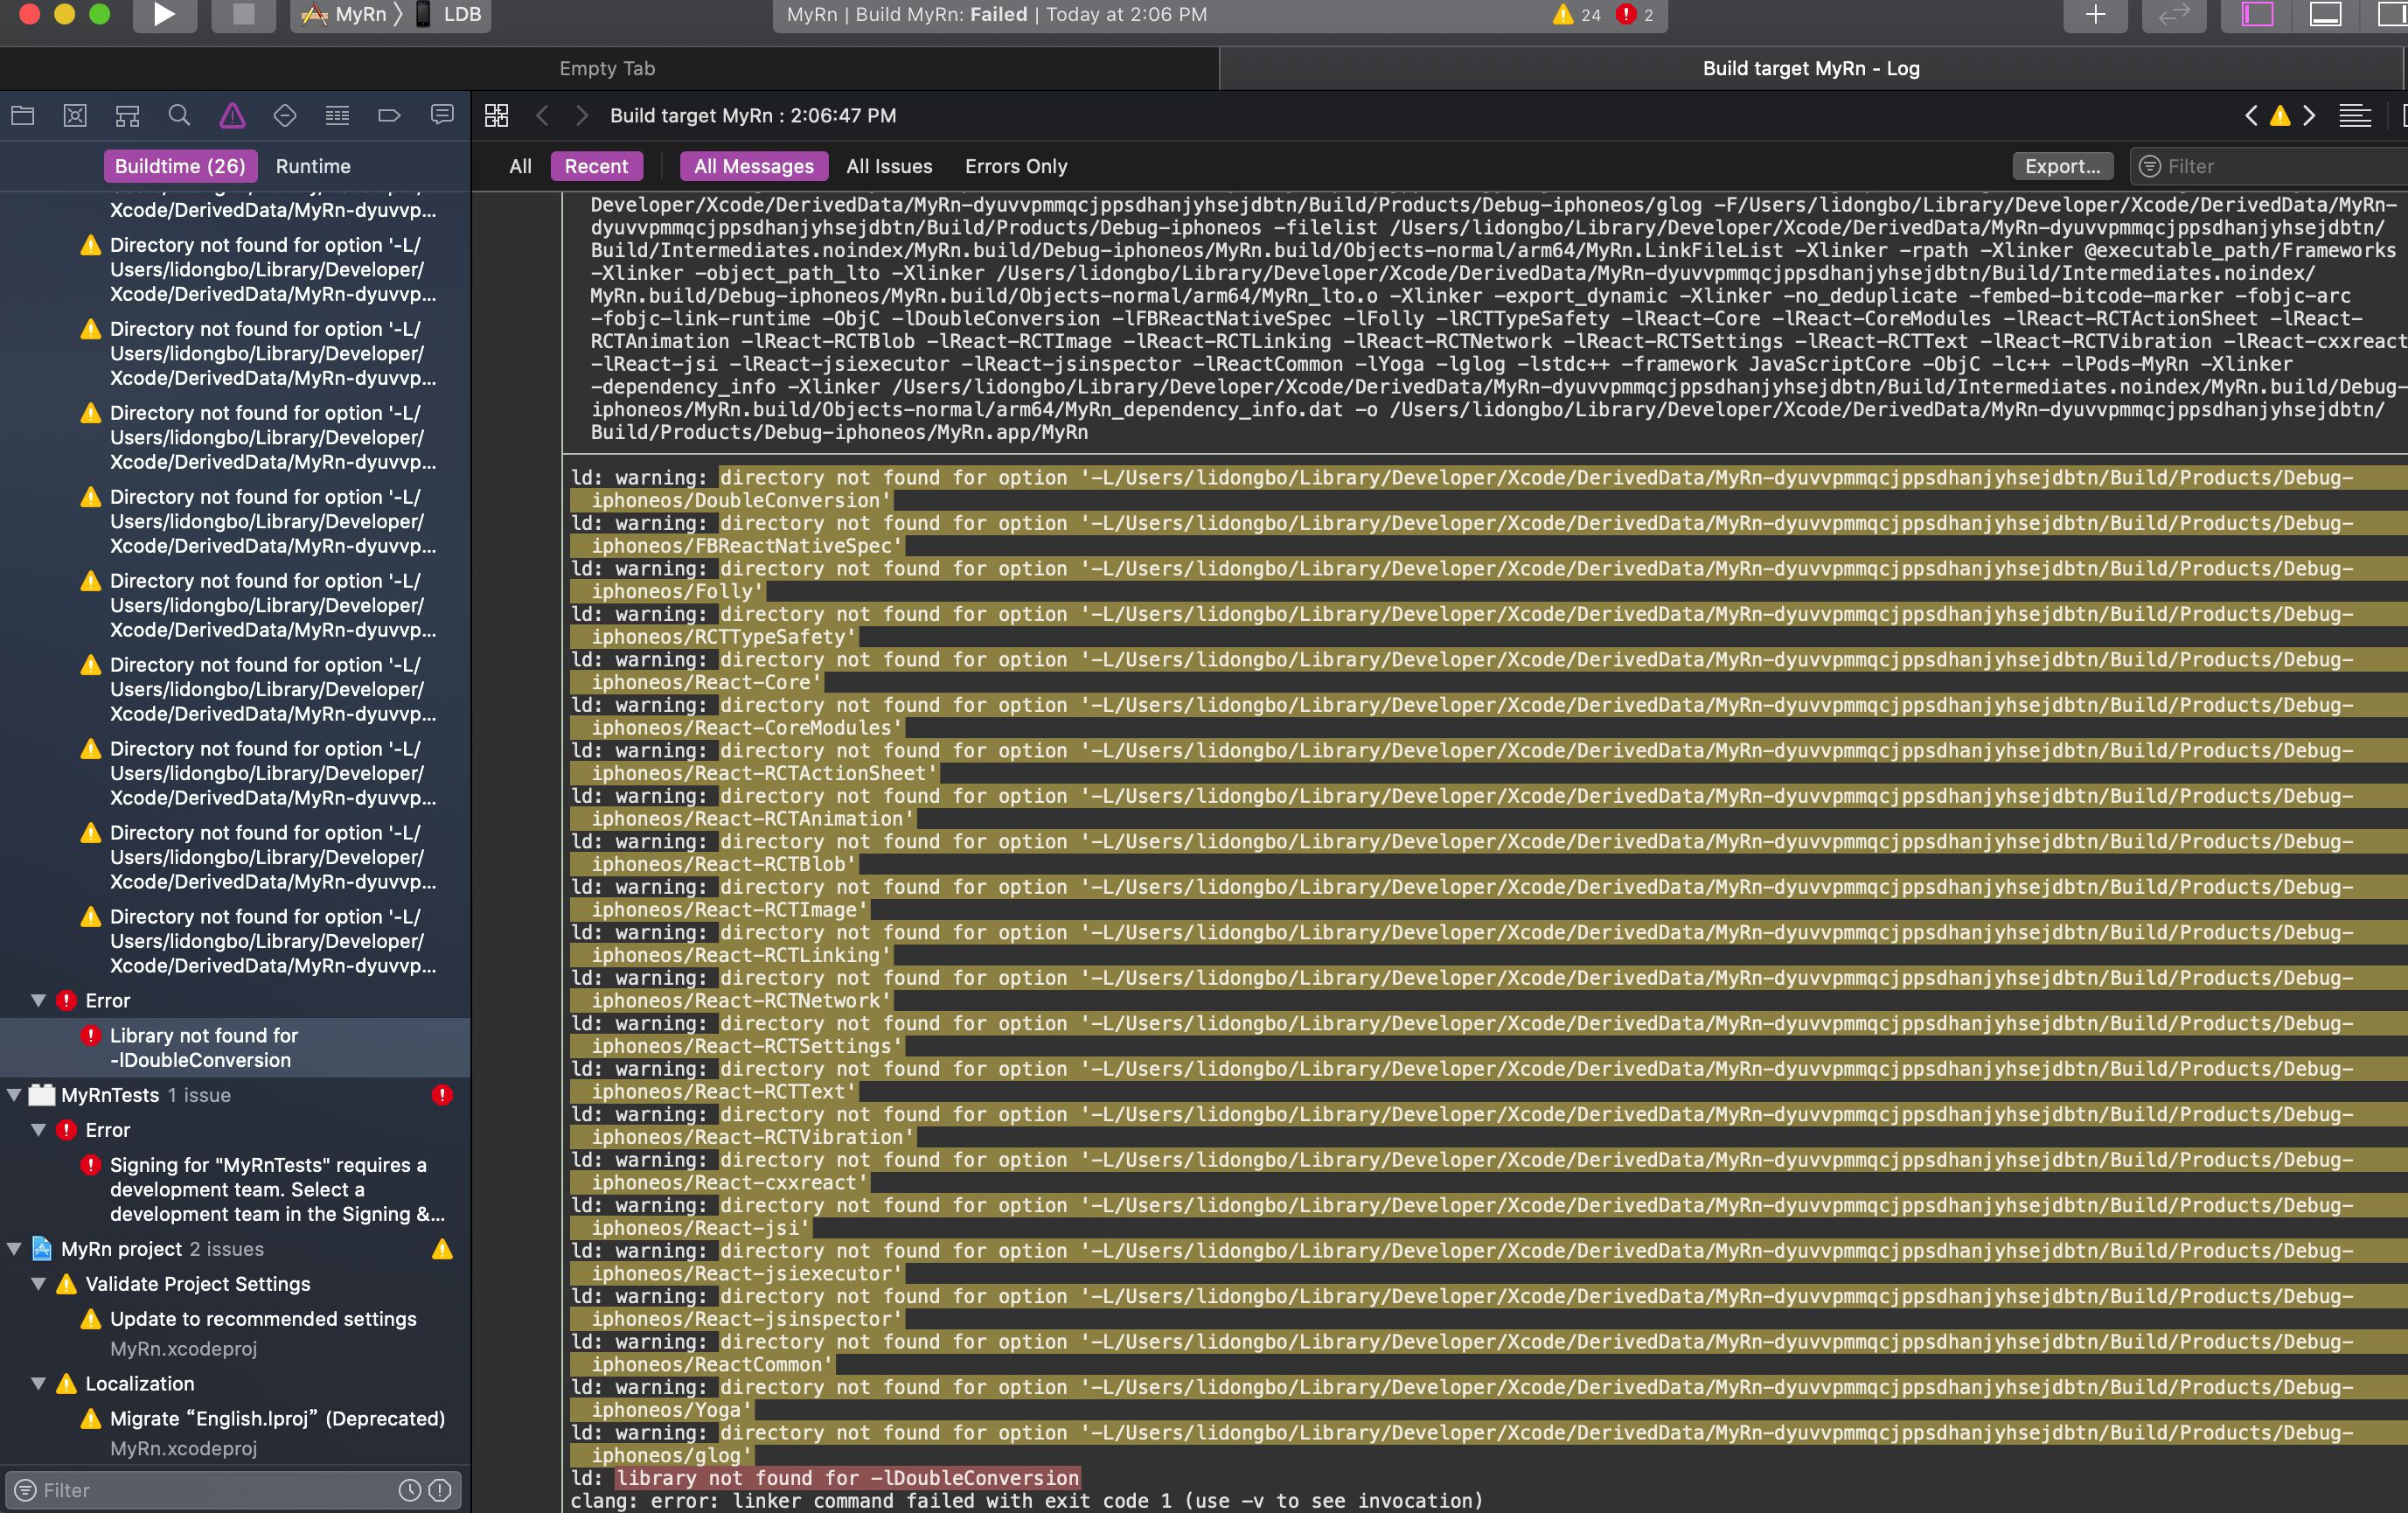Focus the log Filter field
The image size is (2408, 1513).
point(2270,166)
